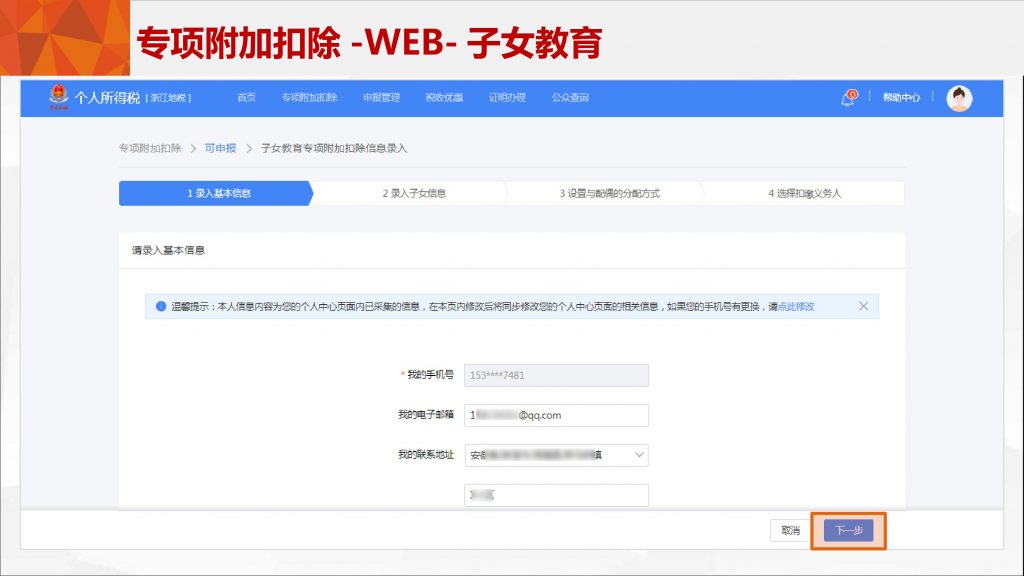This screenshot has width=1024, height=576.
Task: Click into the 我的电子邮箱 input field
Action: click(x=556, y=415)
